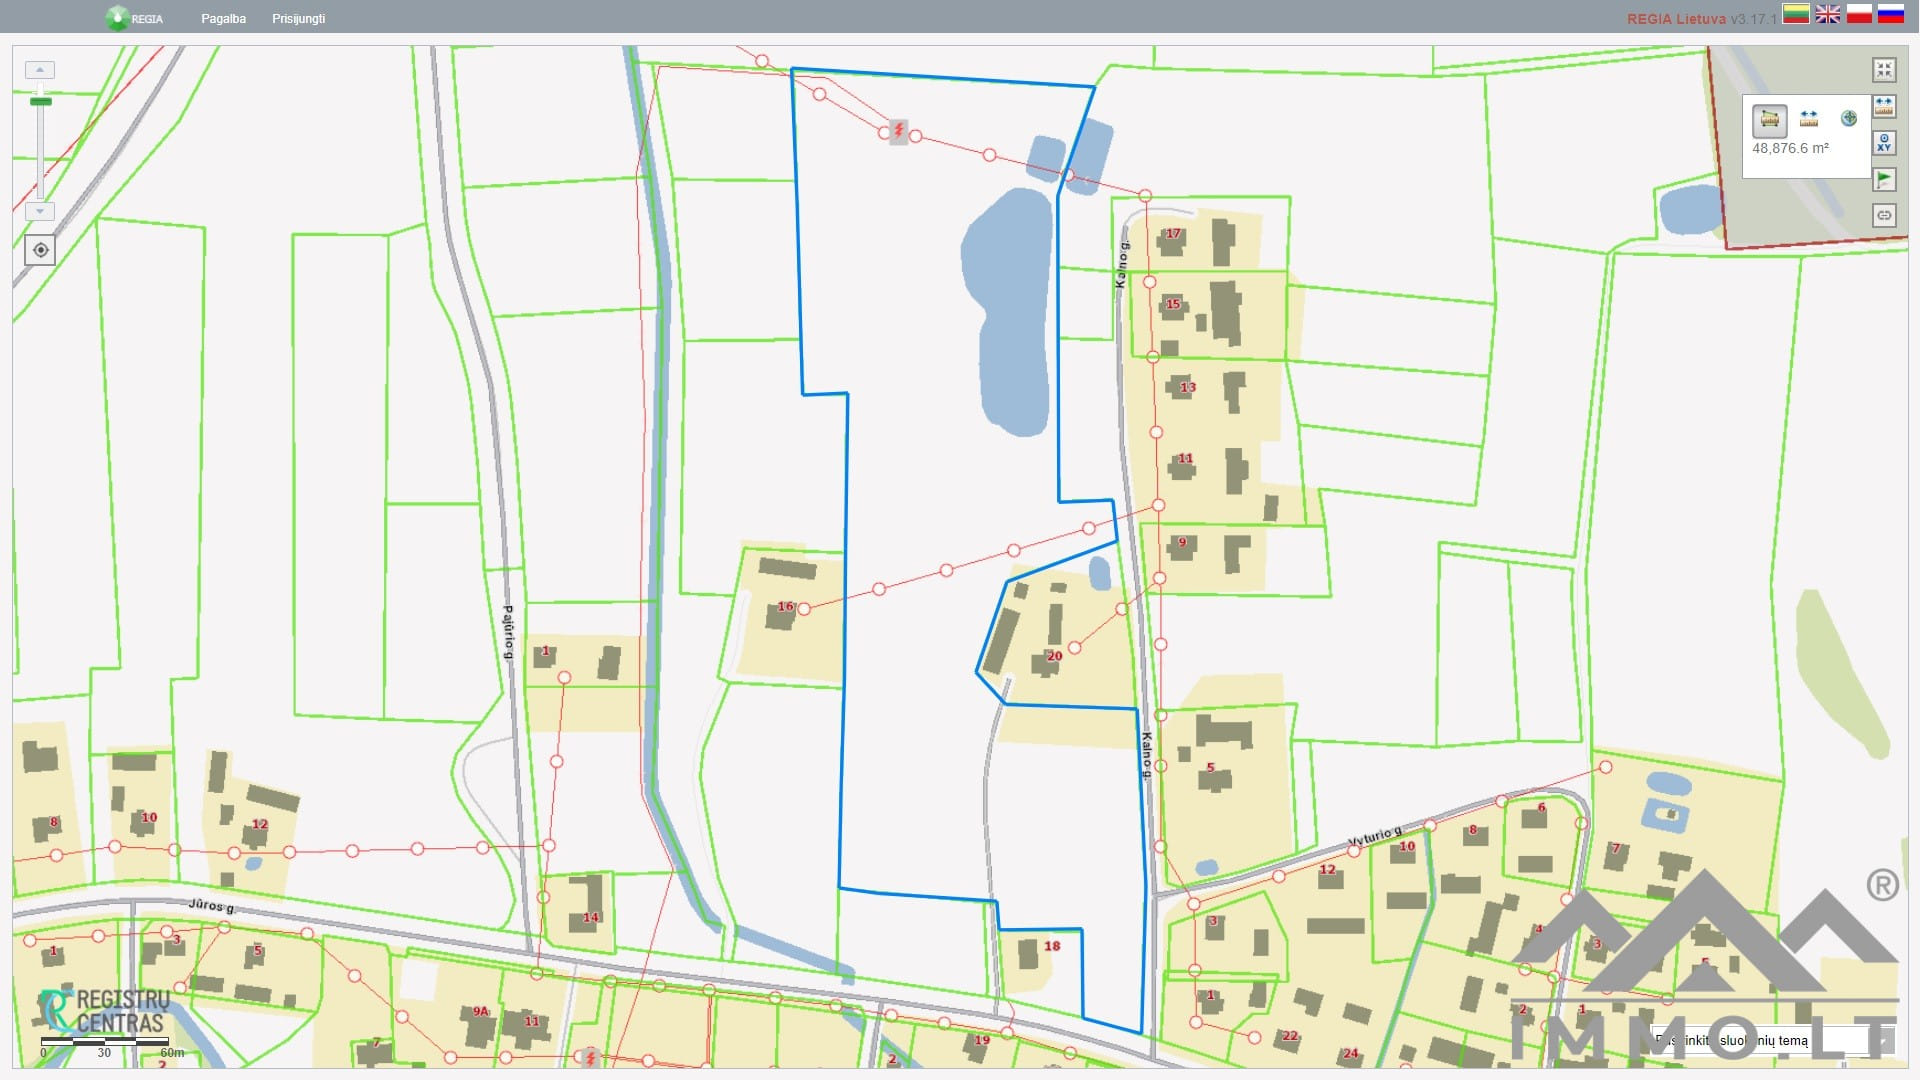Viewport: 1920px width, 1080px height.
Task: Switch language to Lithuanian flag
Action: [x=1796, y=14]
